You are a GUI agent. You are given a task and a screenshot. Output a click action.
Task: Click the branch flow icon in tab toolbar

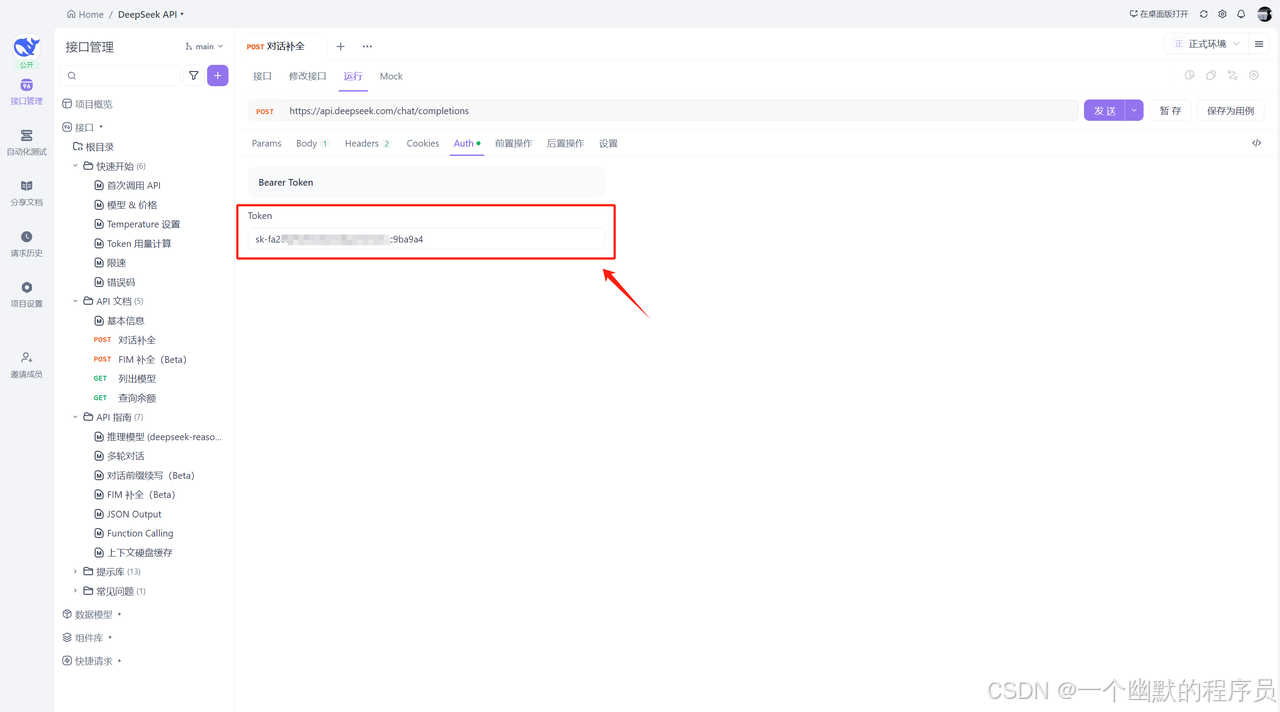pos(1232,75)
